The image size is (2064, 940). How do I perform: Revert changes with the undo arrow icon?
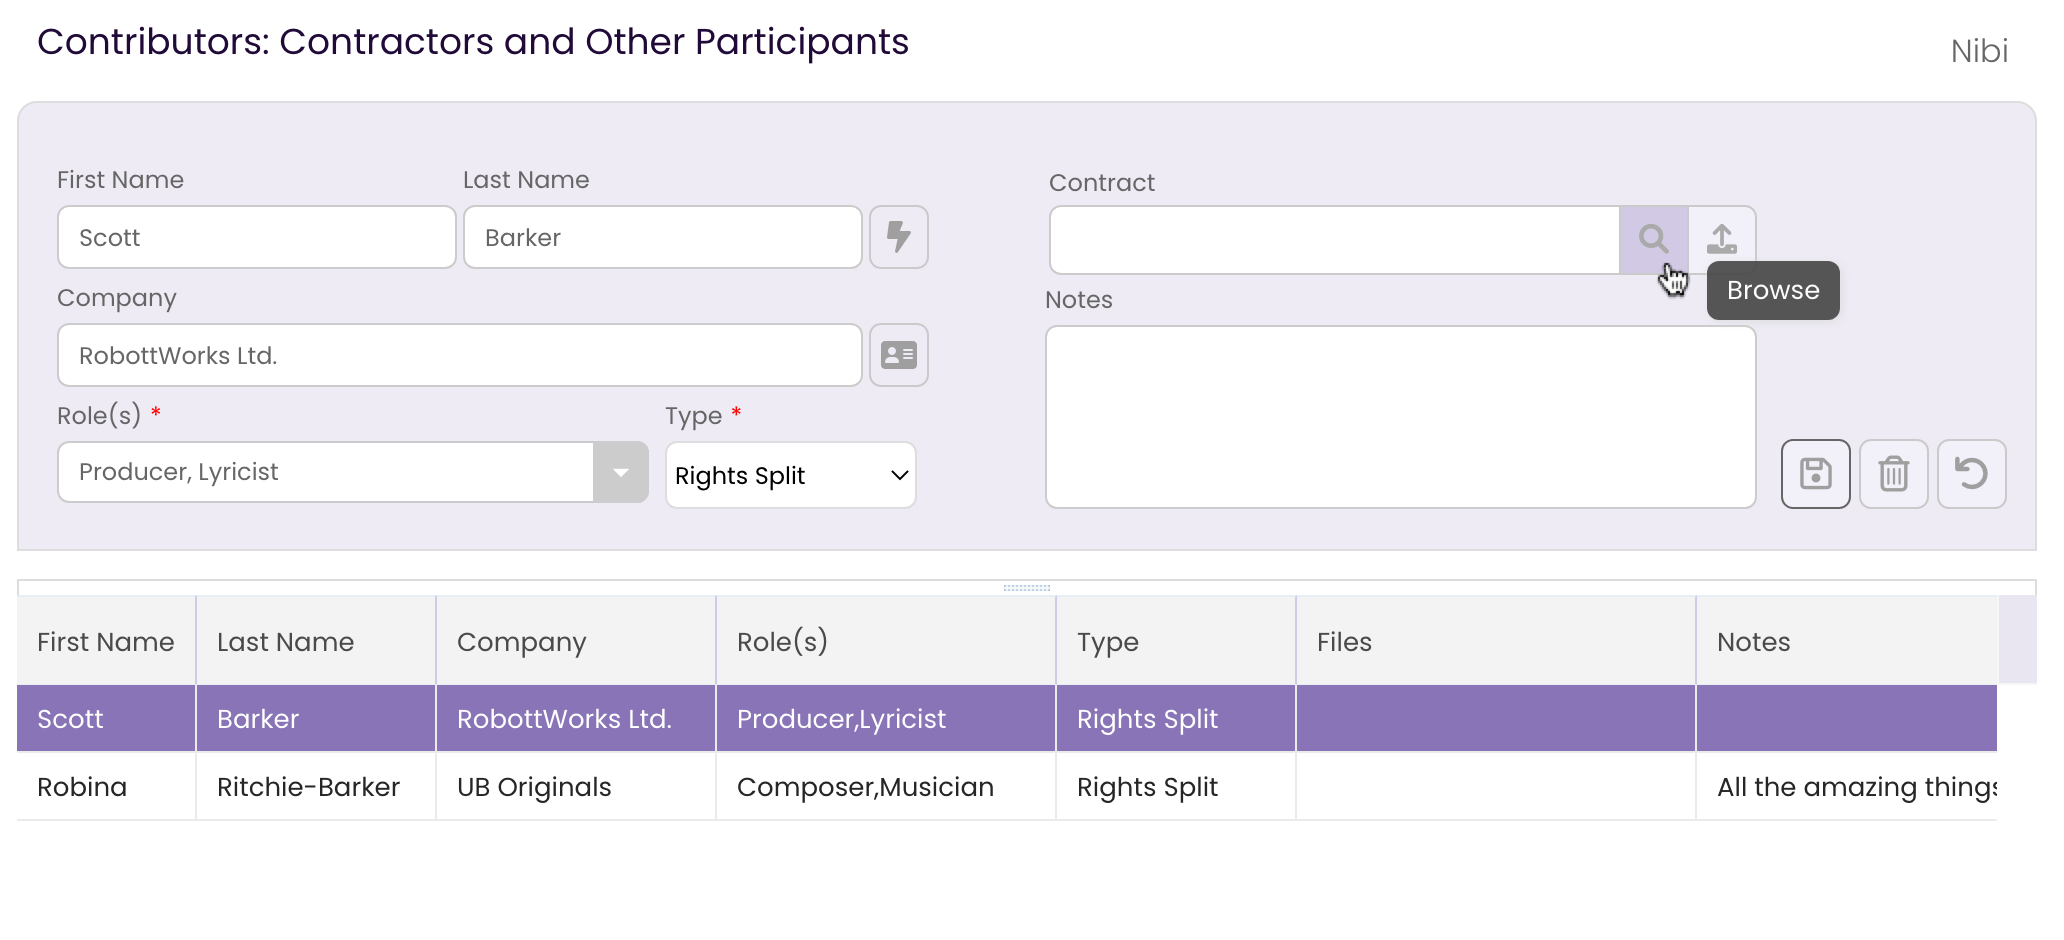(1971, 473)
